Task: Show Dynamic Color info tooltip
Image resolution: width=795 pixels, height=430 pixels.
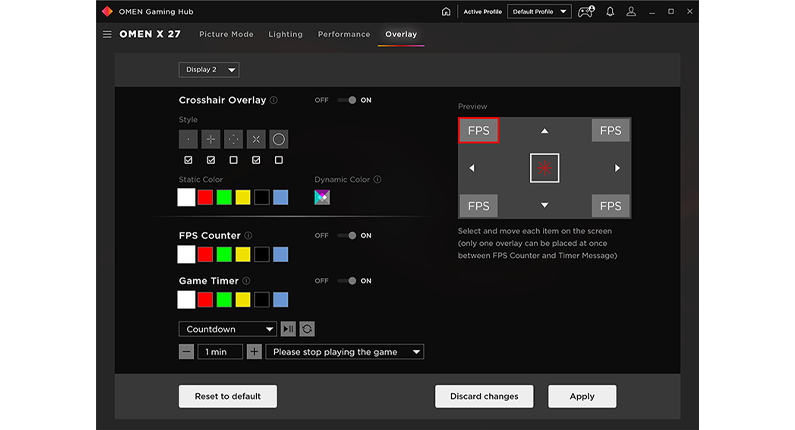Action: pyautogui.click(x=377, y=180)
